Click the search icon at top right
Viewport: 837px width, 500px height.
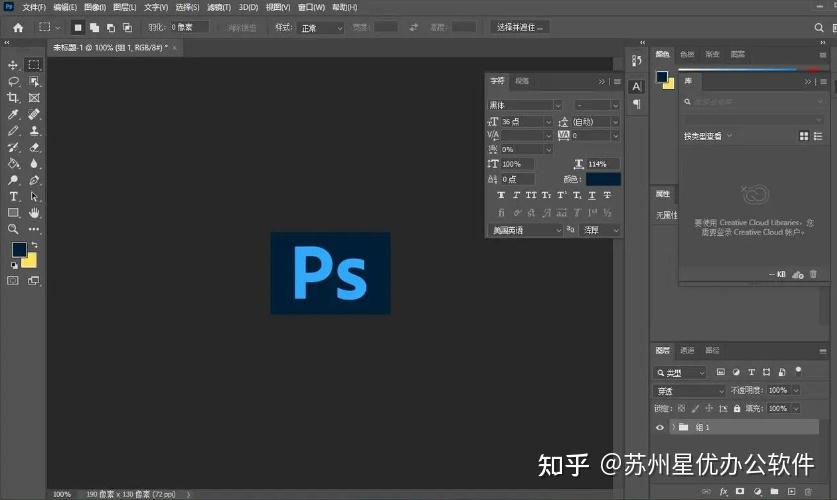(x=819, y=27)
